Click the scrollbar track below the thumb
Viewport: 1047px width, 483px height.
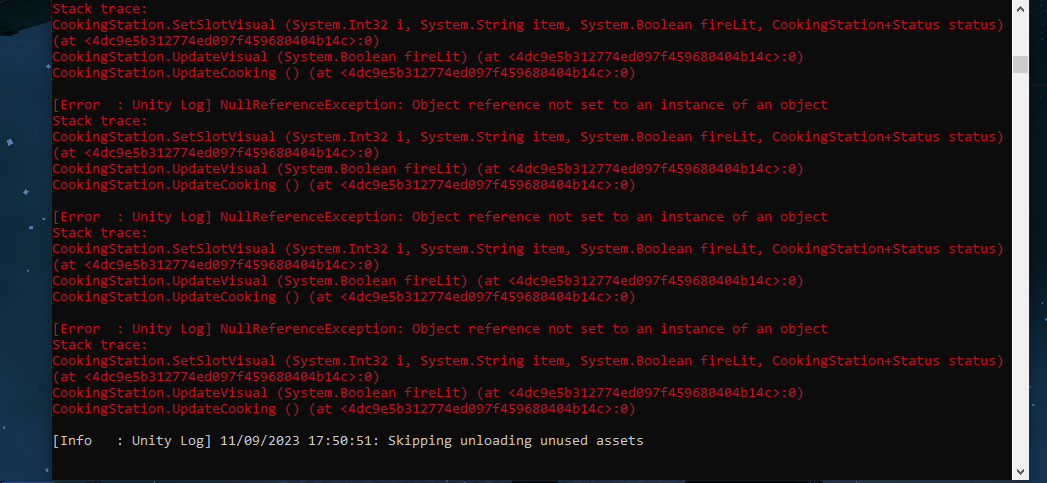tap(1020, 267)
